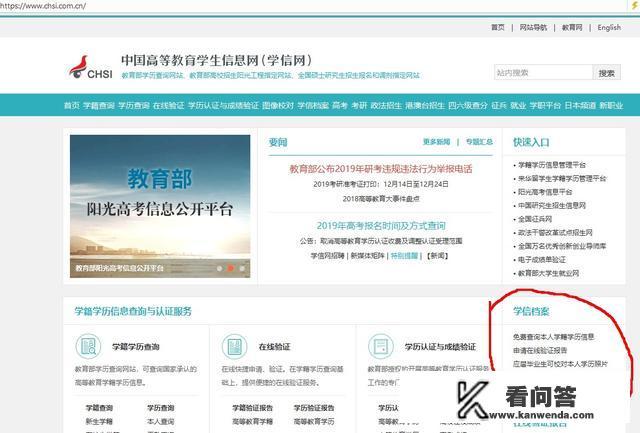The image size is (640, 433).
Task: Open 图像校对 in the navigation bar
Action: tap(278, 105)
